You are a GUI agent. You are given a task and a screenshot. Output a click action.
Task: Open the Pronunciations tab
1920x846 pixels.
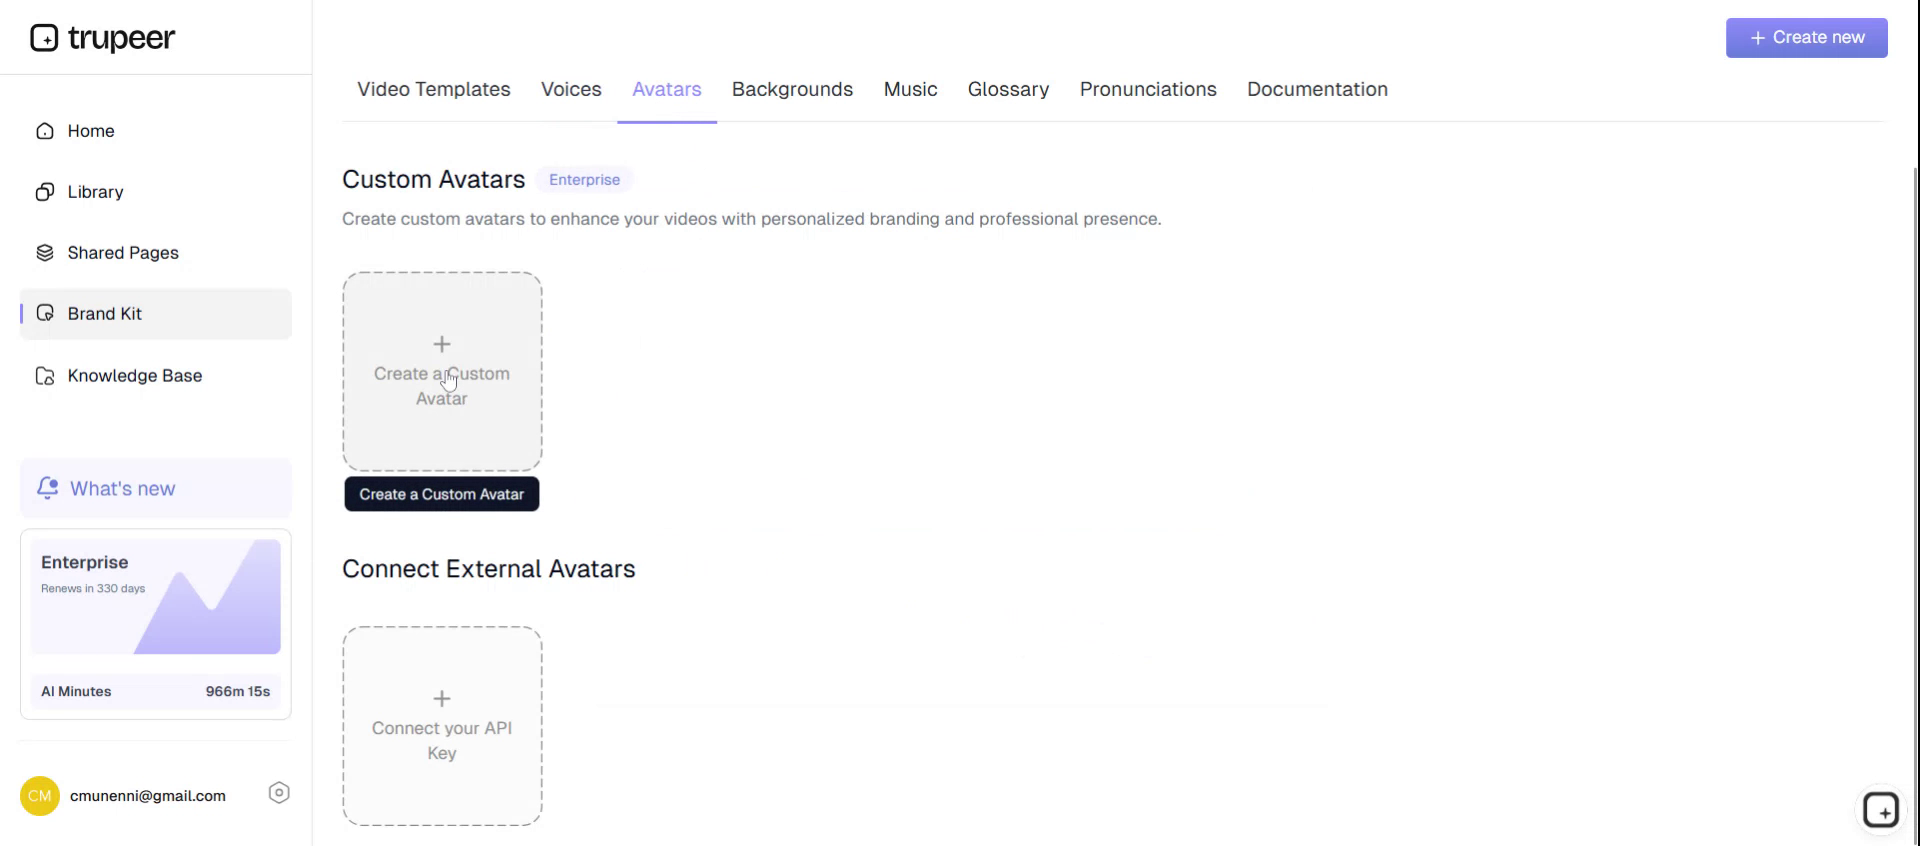[x=1148, y=89]
